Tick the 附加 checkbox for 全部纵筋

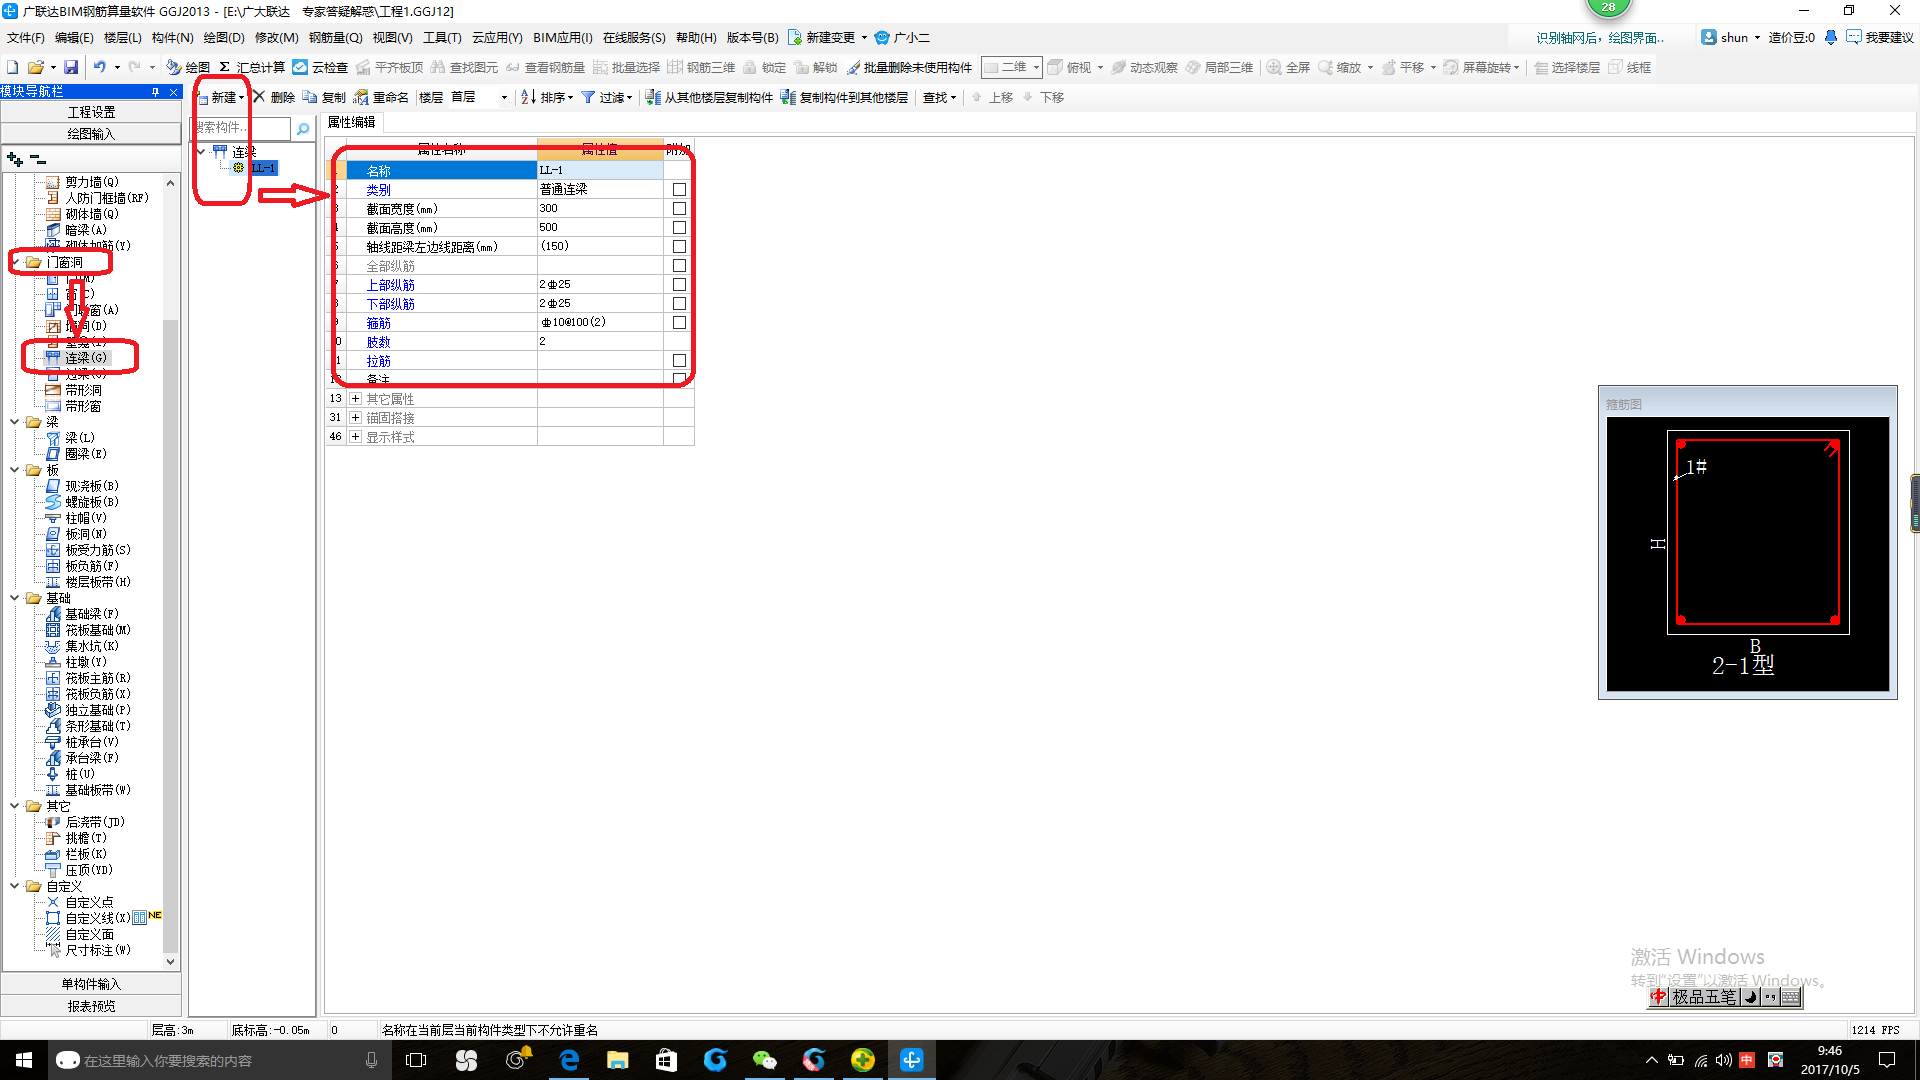coord(679,265)
